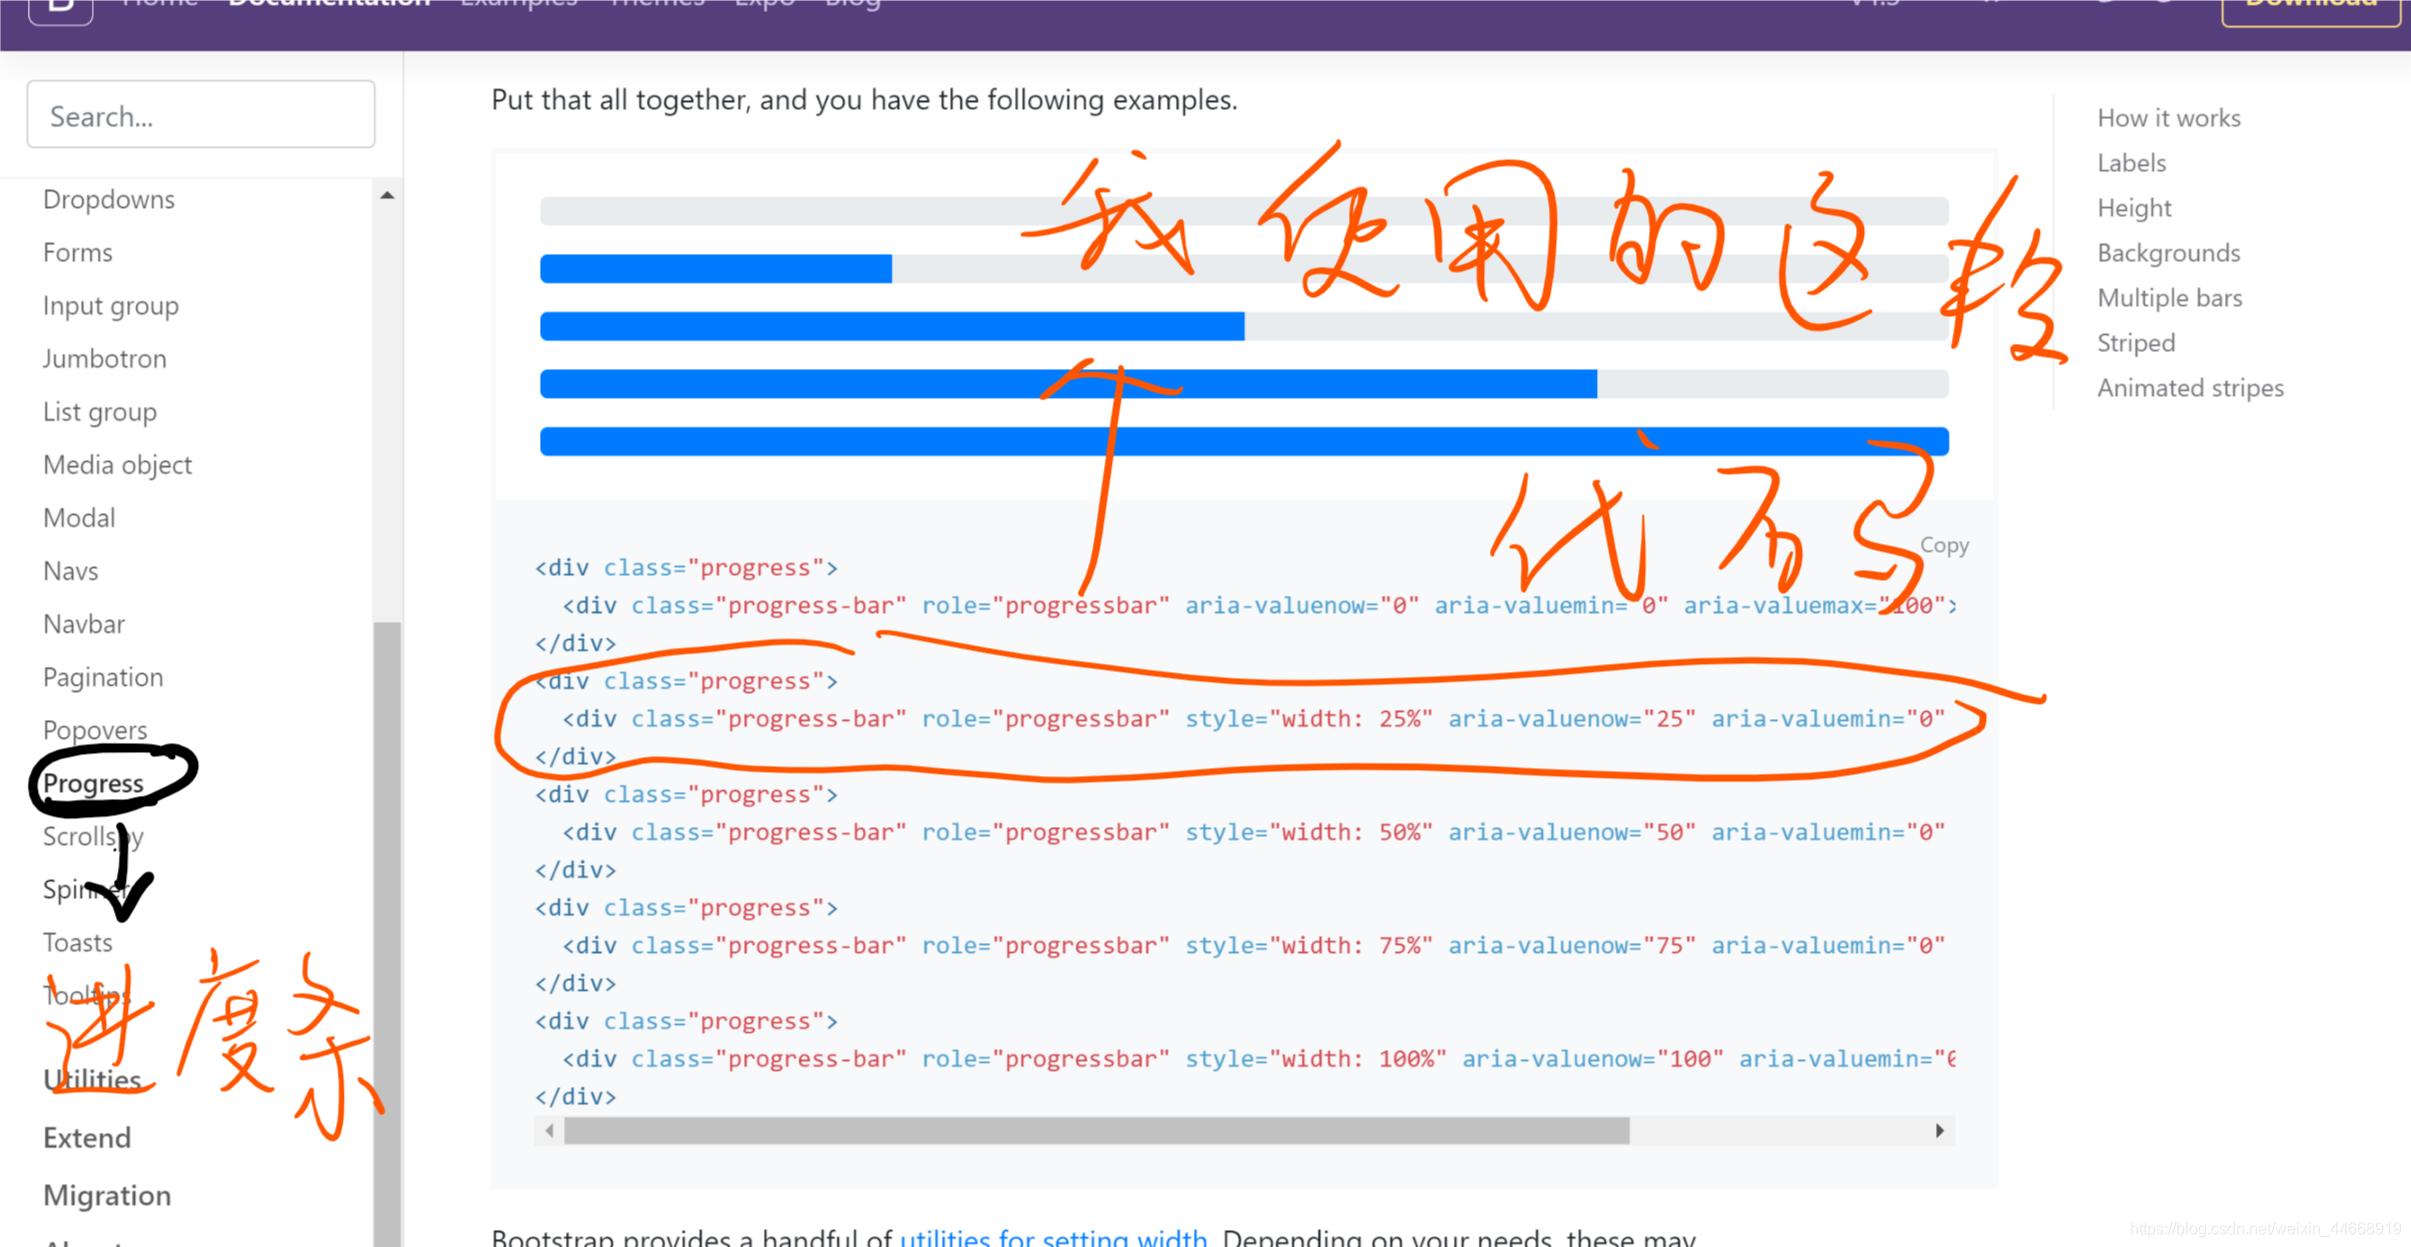The width and height of the screenshot is (2411, 1247).
Task: Go to Input group page
Action: tap(111, 305)
